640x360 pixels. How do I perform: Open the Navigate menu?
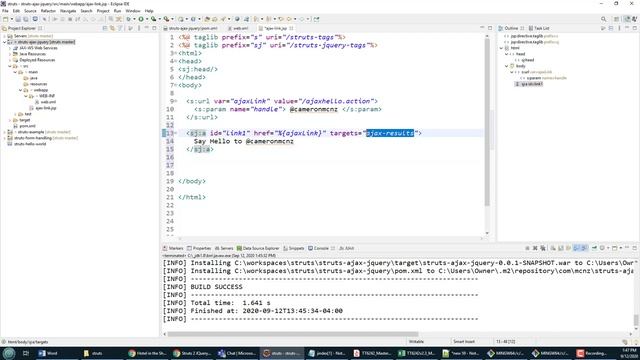pyautogui.click(x=68, y=11)
